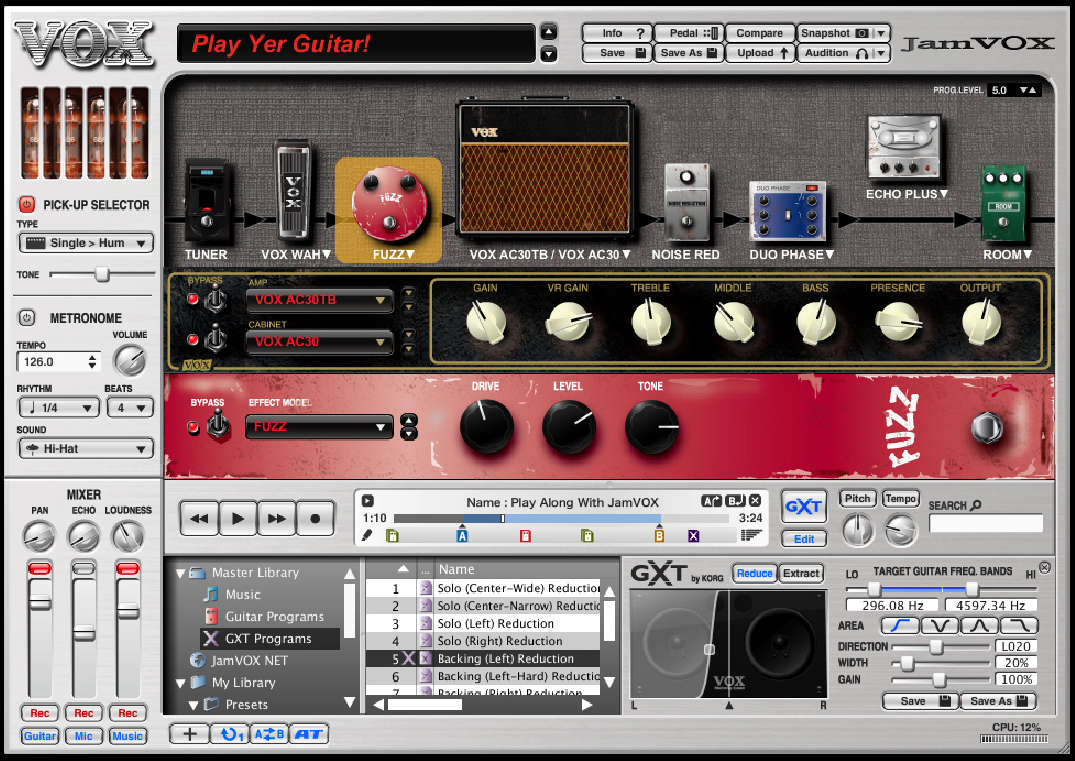Select the VOX WAH pedal
Screen dimensions: 1075x761
tap(293, 191)
